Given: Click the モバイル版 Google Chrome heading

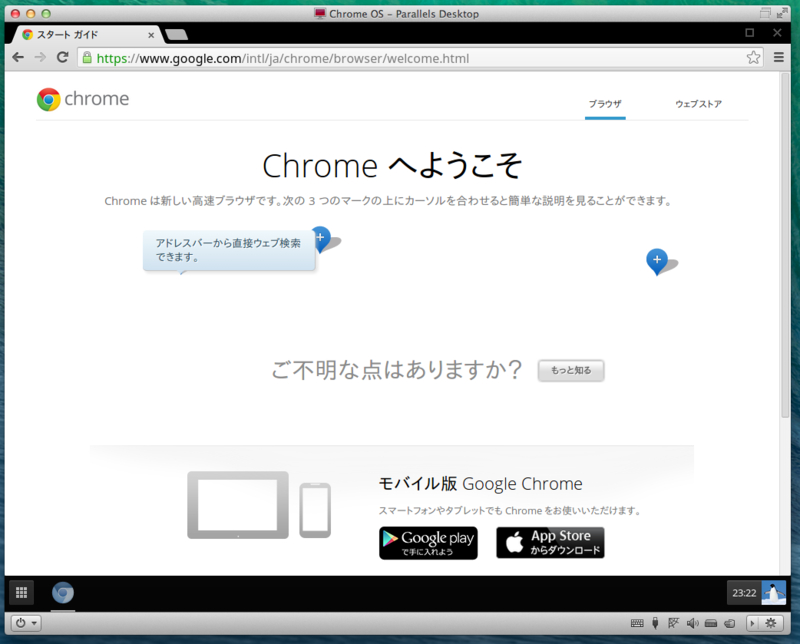Looking at the screenshot, I should pos(480,483).
